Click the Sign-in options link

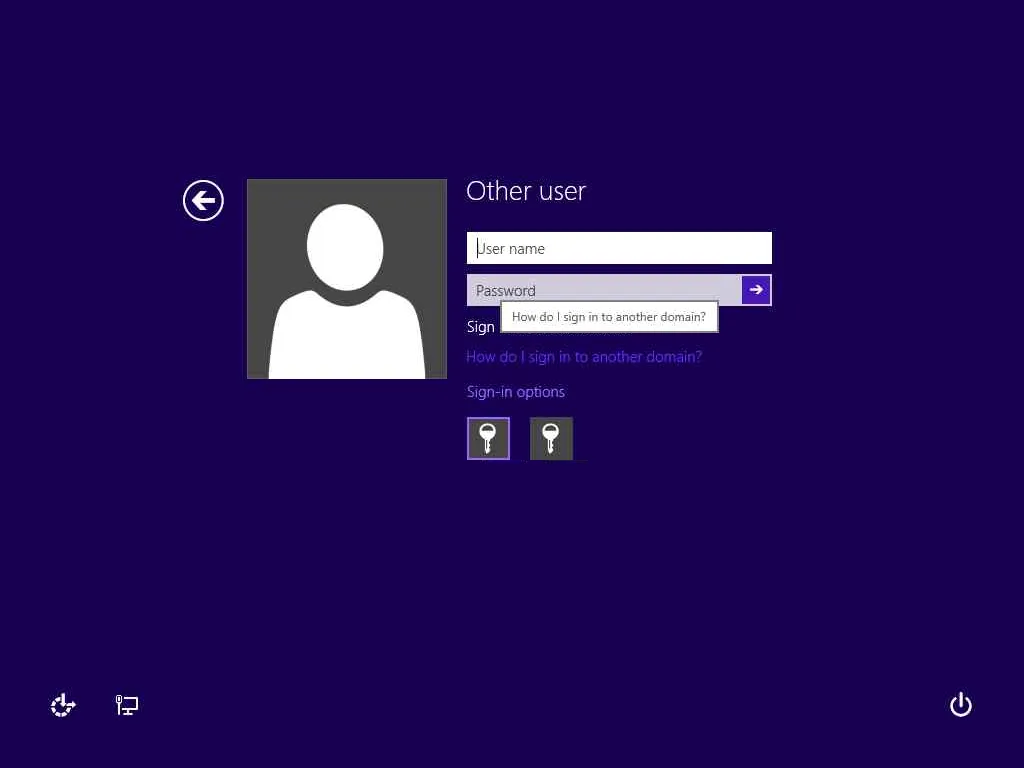(x=515, y=392)
